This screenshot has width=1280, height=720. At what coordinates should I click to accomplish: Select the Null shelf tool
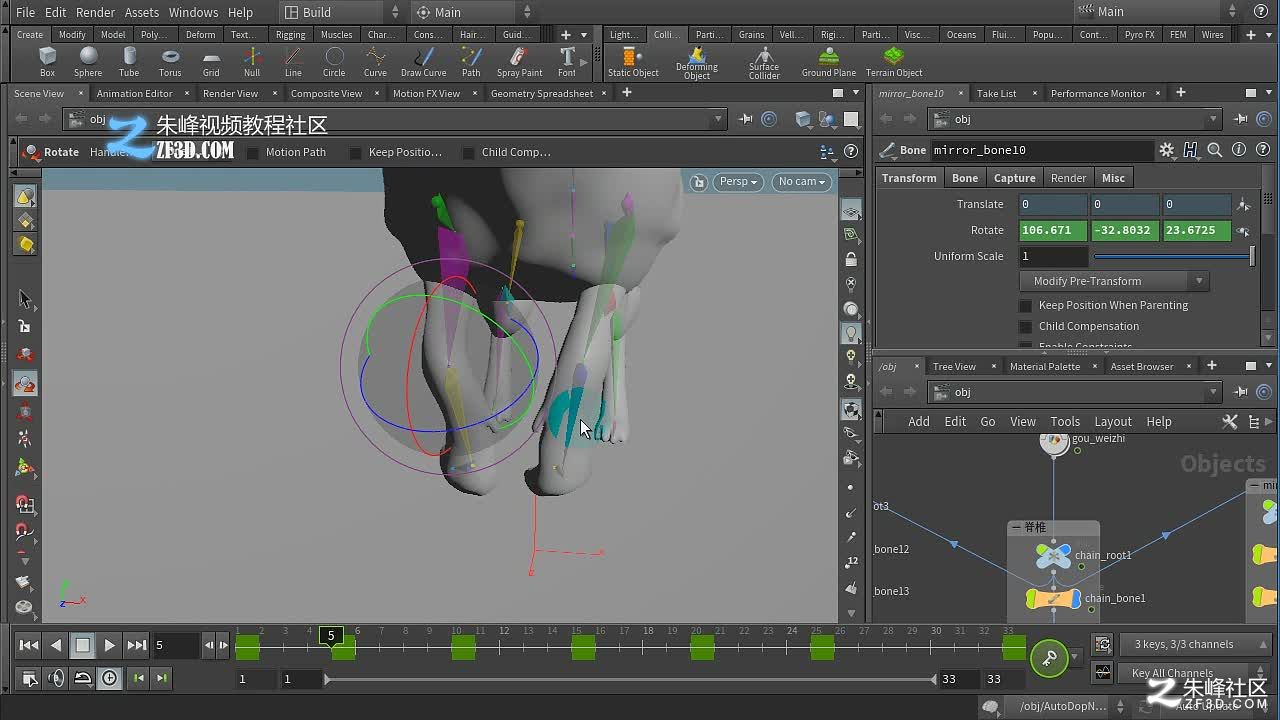252,62
